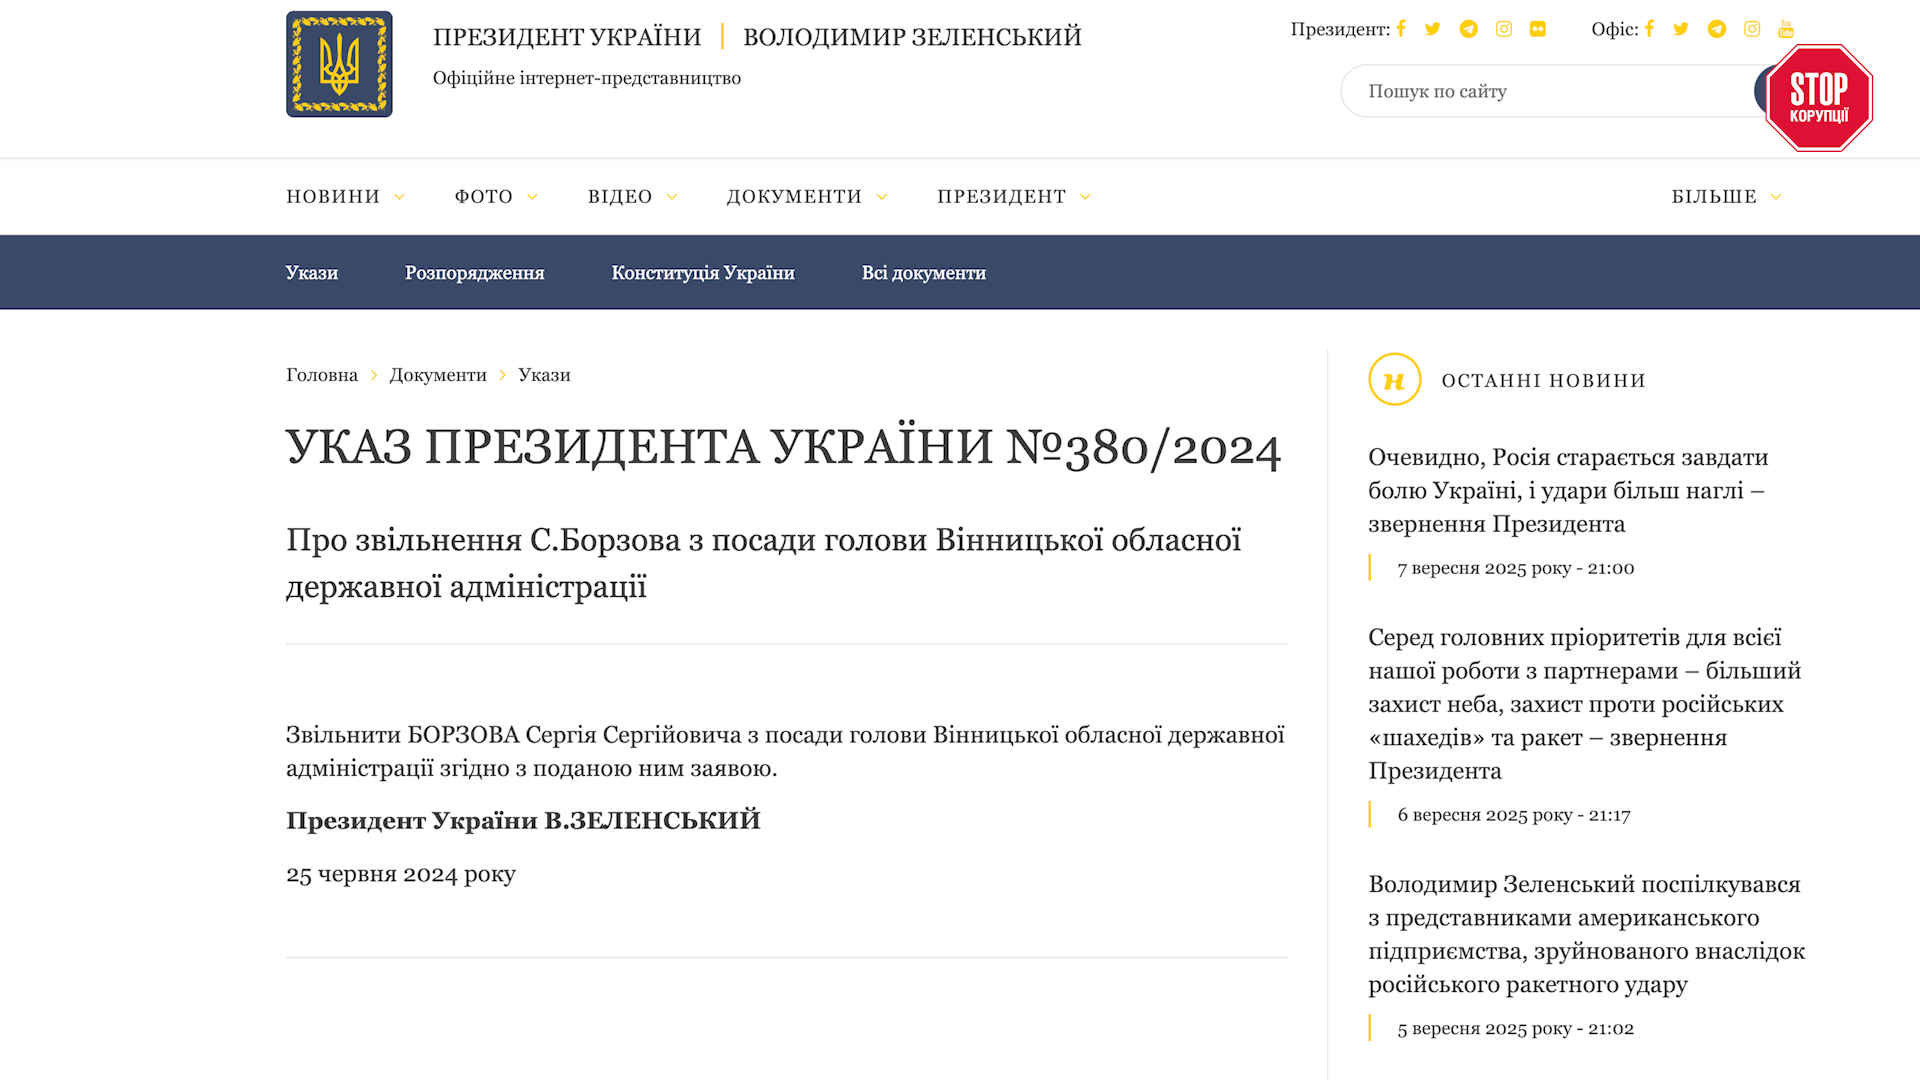Screen dimensions: 1920x1080
Task: Click the red STOP КОРУПЦІЇ badge
Action: [x=1819, y=97]
